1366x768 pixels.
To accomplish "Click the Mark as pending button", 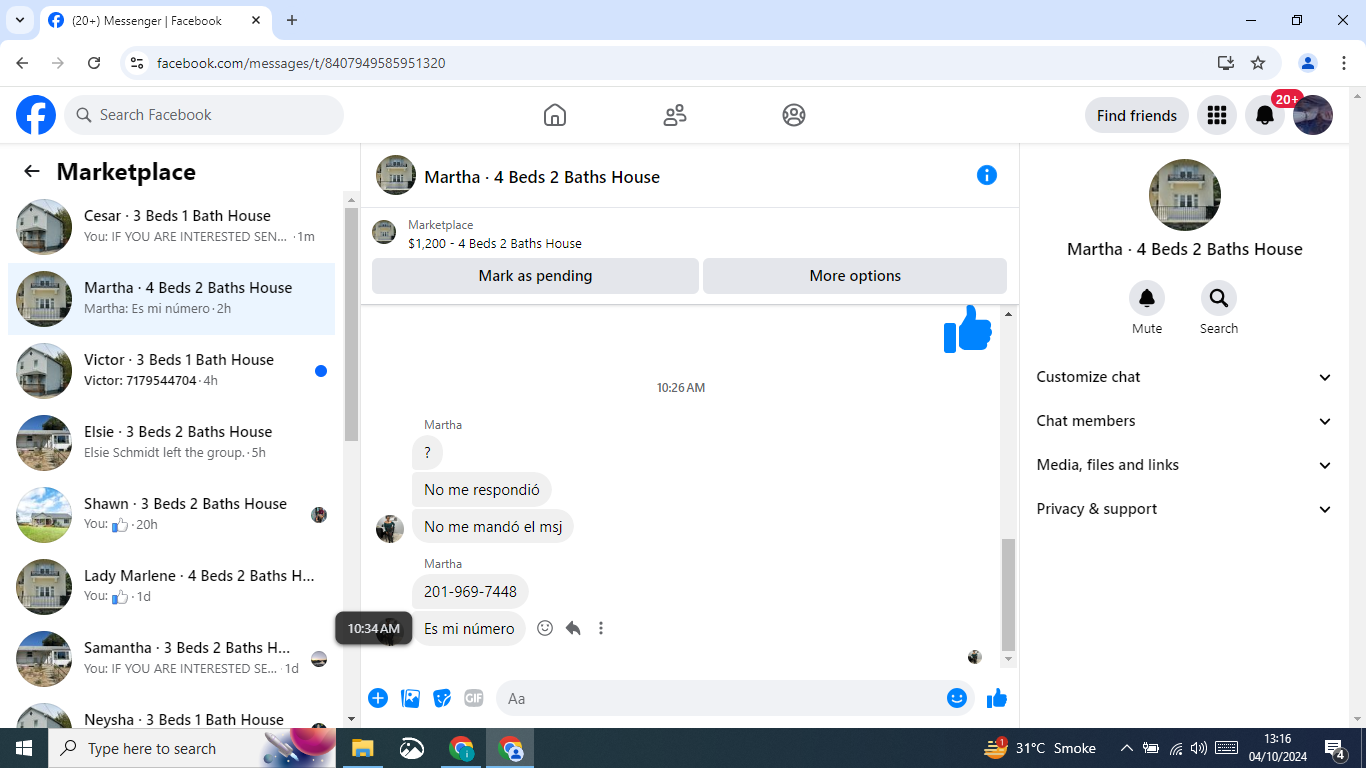I will [535, 276].
